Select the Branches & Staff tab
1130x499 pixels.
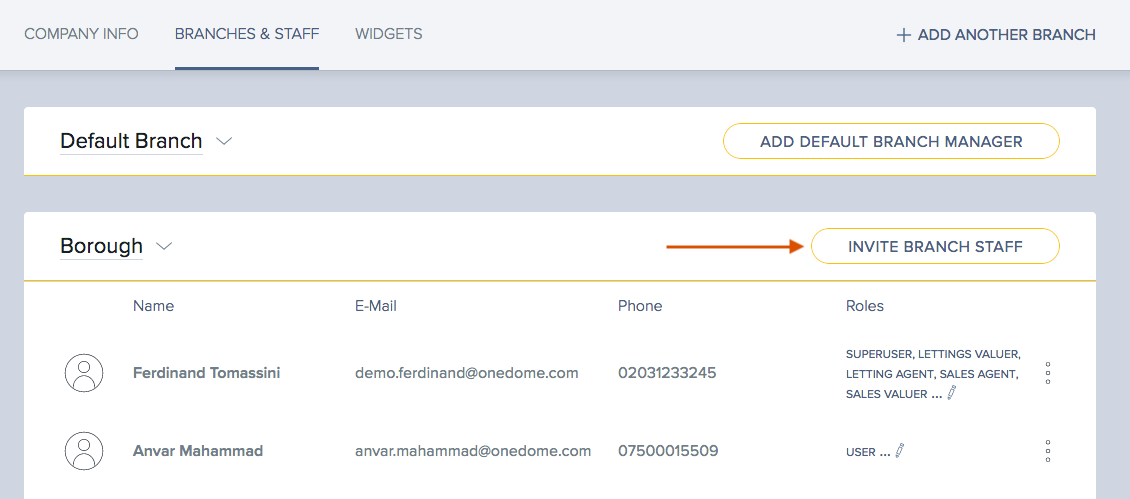(247, 34)
